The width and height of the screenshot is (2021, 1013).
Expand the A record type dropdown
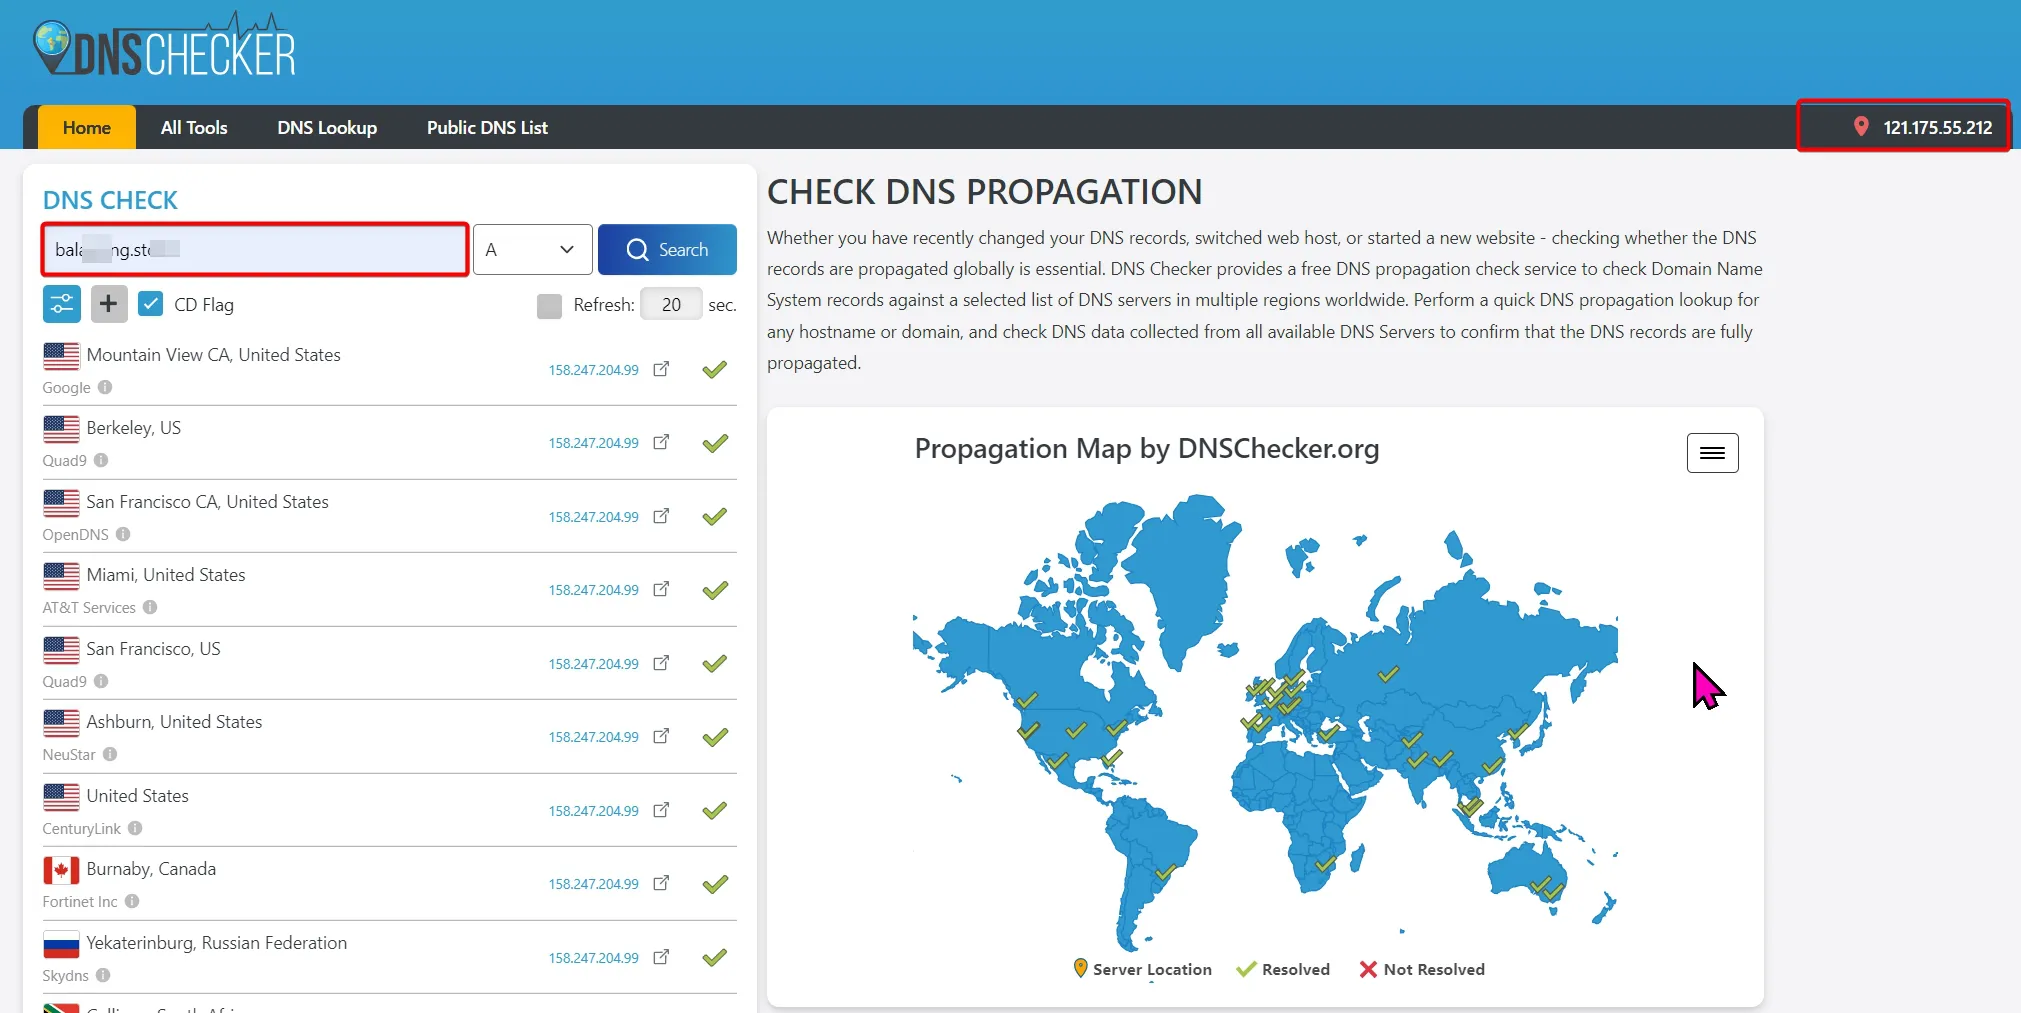pyautogui.click(x=532, y=249)
